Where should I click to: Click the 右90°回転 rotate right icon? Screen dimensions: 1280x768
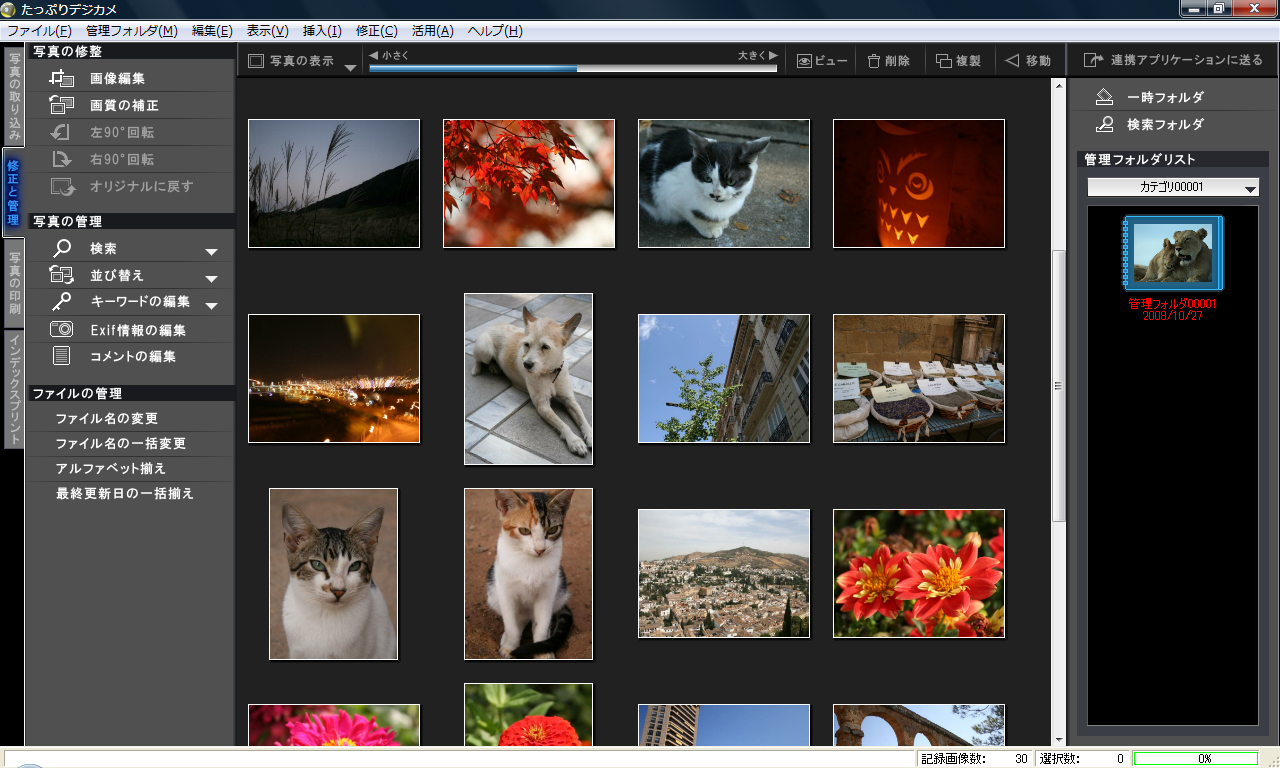[x=62, y=159]
